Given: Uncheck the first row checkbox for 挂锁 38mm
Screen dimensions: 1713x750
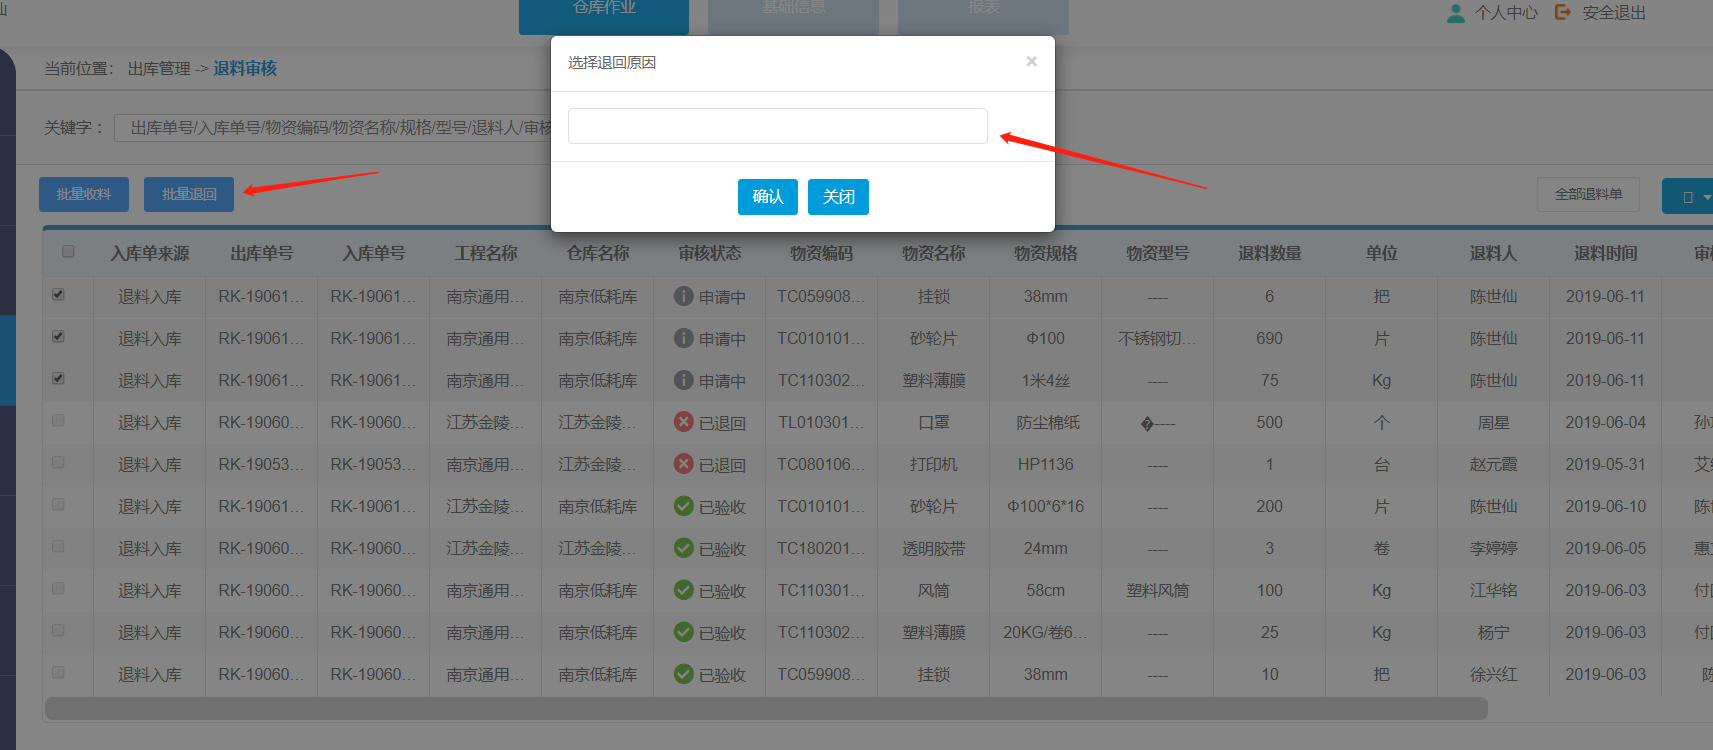Looking at the screenshot, I should tap(58, 295).
